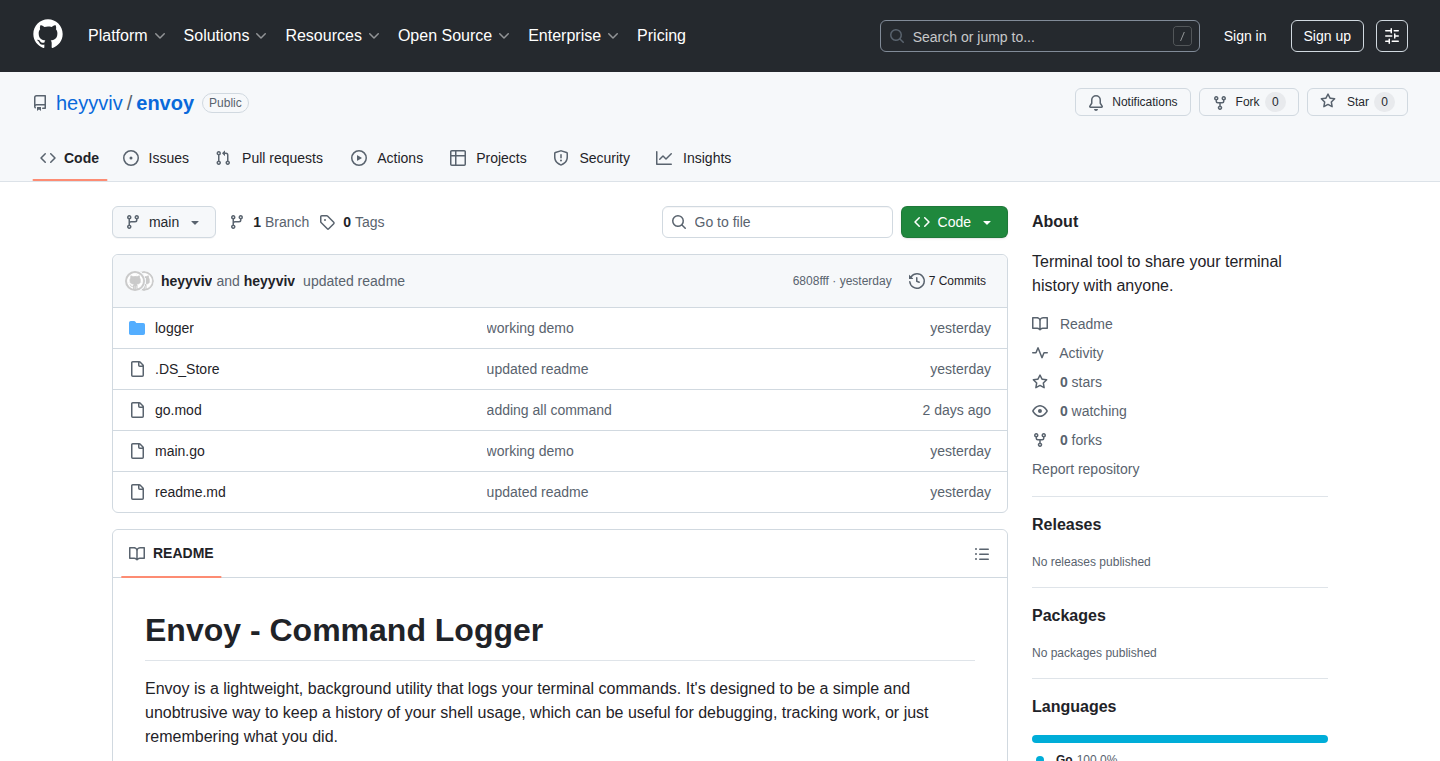
Task: Click the pulse icon beside Activity
Action: (x=1040, y=353)
